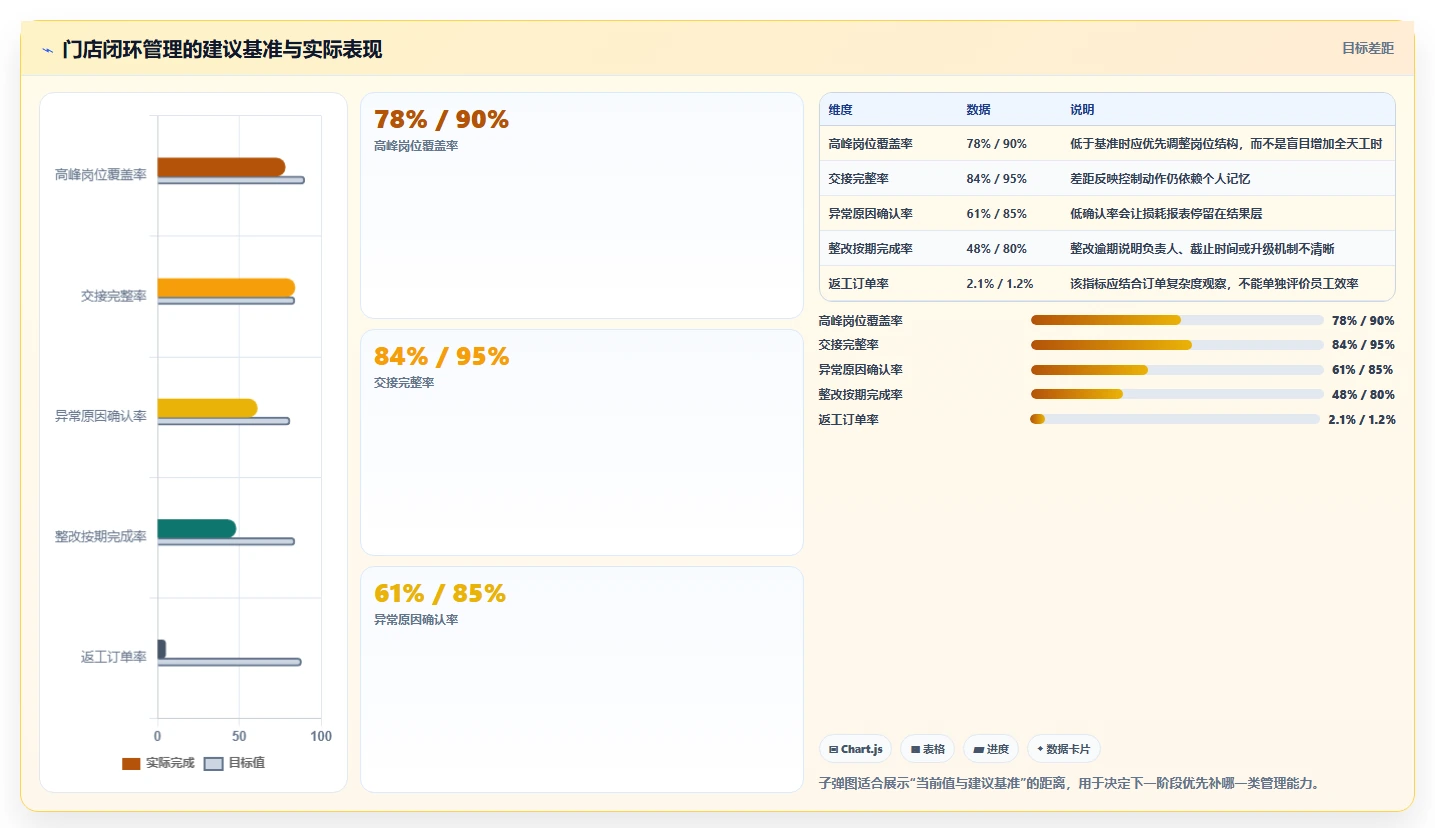This screenshot has width=1435, height=828.
Task: Click the 交接完整率 chart axis label
Action: tap(114, 296)
